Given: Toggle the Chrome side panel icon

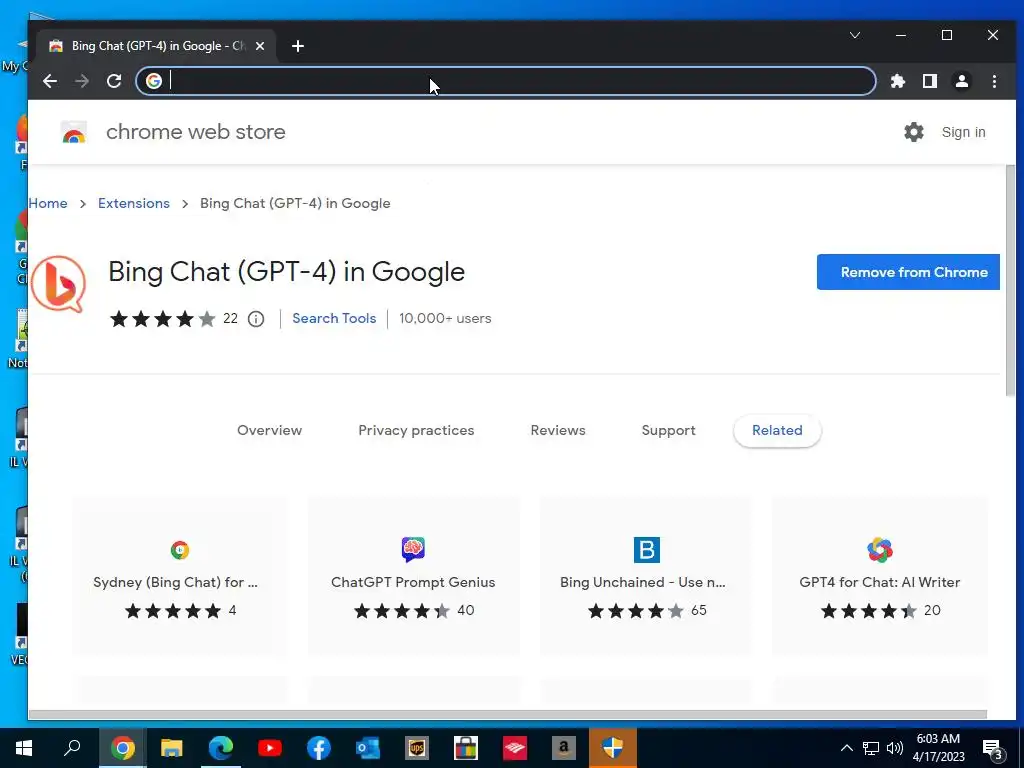Looking at the screenshot, I should click(930, 81).
